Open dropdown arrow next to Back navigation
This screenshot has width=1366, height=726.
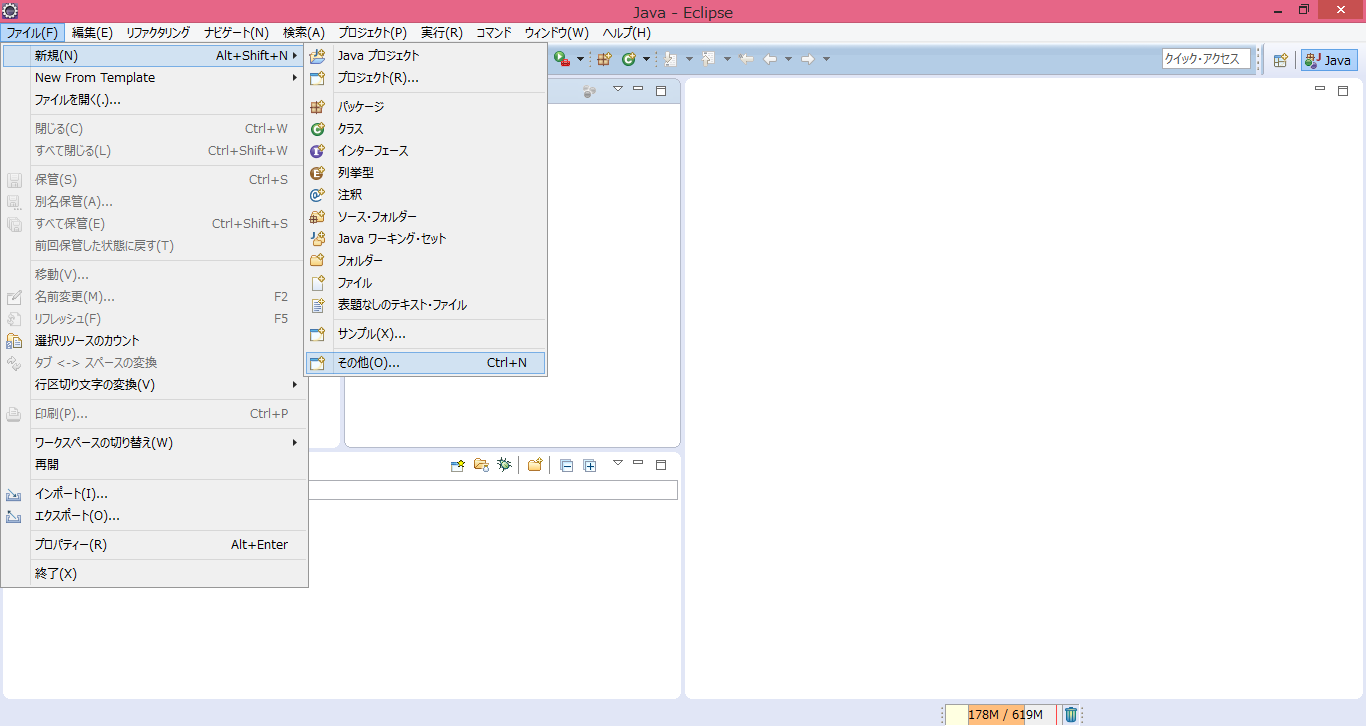click(788, 59)
